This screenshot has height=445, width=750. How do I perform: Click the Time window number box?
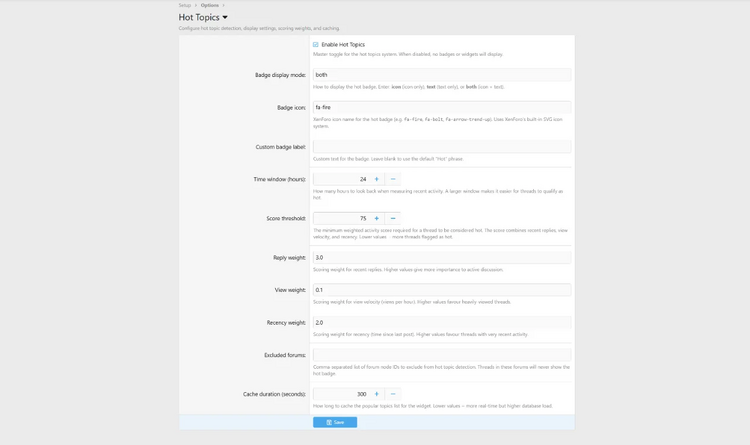coord(340,179)
